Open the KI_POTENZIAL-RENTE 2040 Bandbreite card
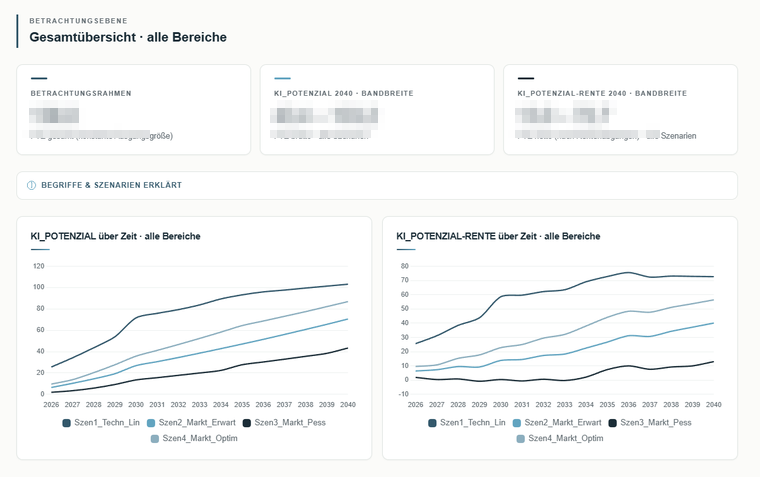This screenshot has height=477, width=760. point(620,110)
